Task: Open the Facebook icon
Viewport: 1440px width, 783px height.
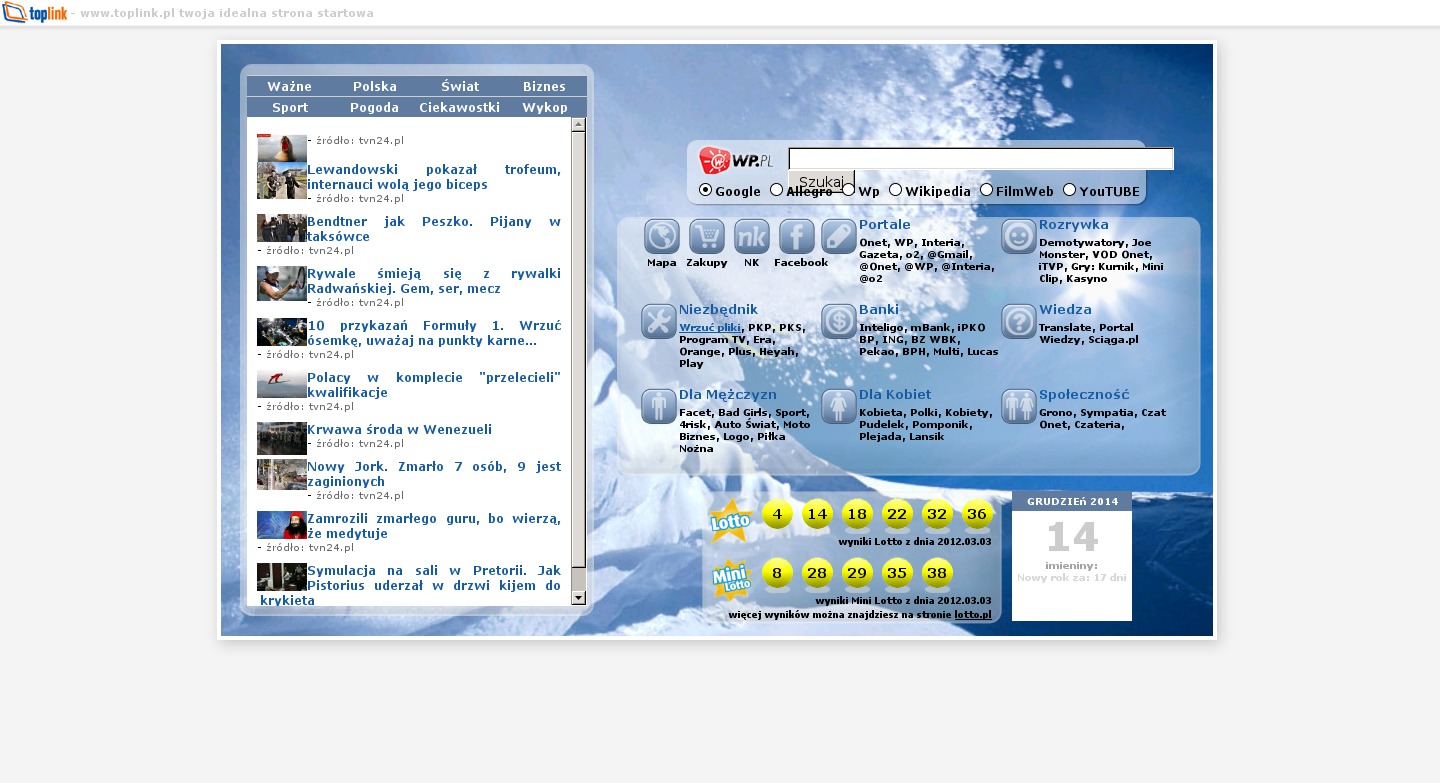Action: 797,237
